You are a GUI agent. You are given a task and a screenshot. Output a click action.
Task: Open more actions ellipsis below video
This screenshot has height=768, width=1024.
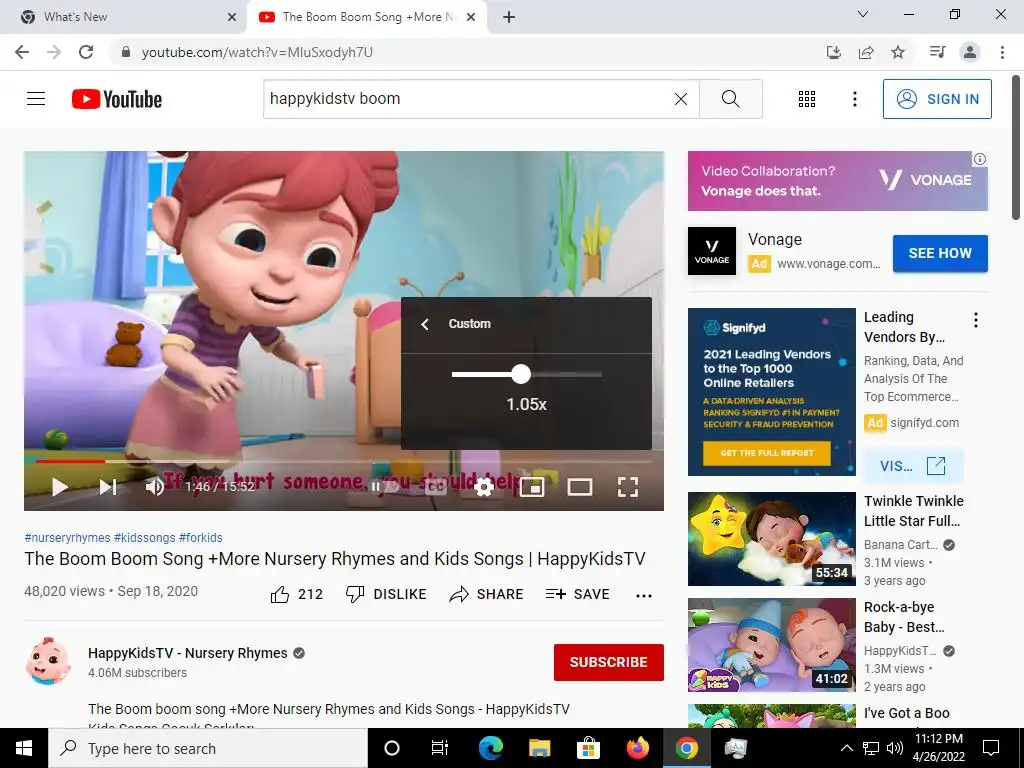(x=644, y=596)
